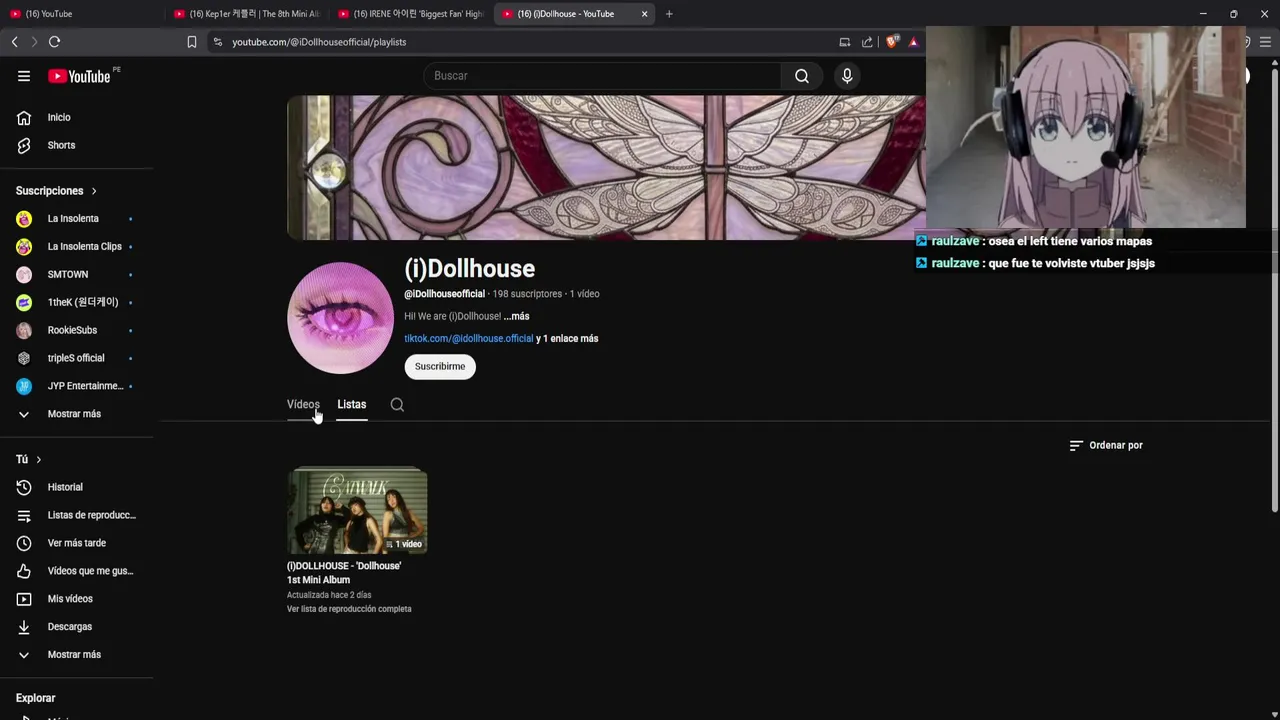Switch to the Vídeos channel tab

pos(303,405)
